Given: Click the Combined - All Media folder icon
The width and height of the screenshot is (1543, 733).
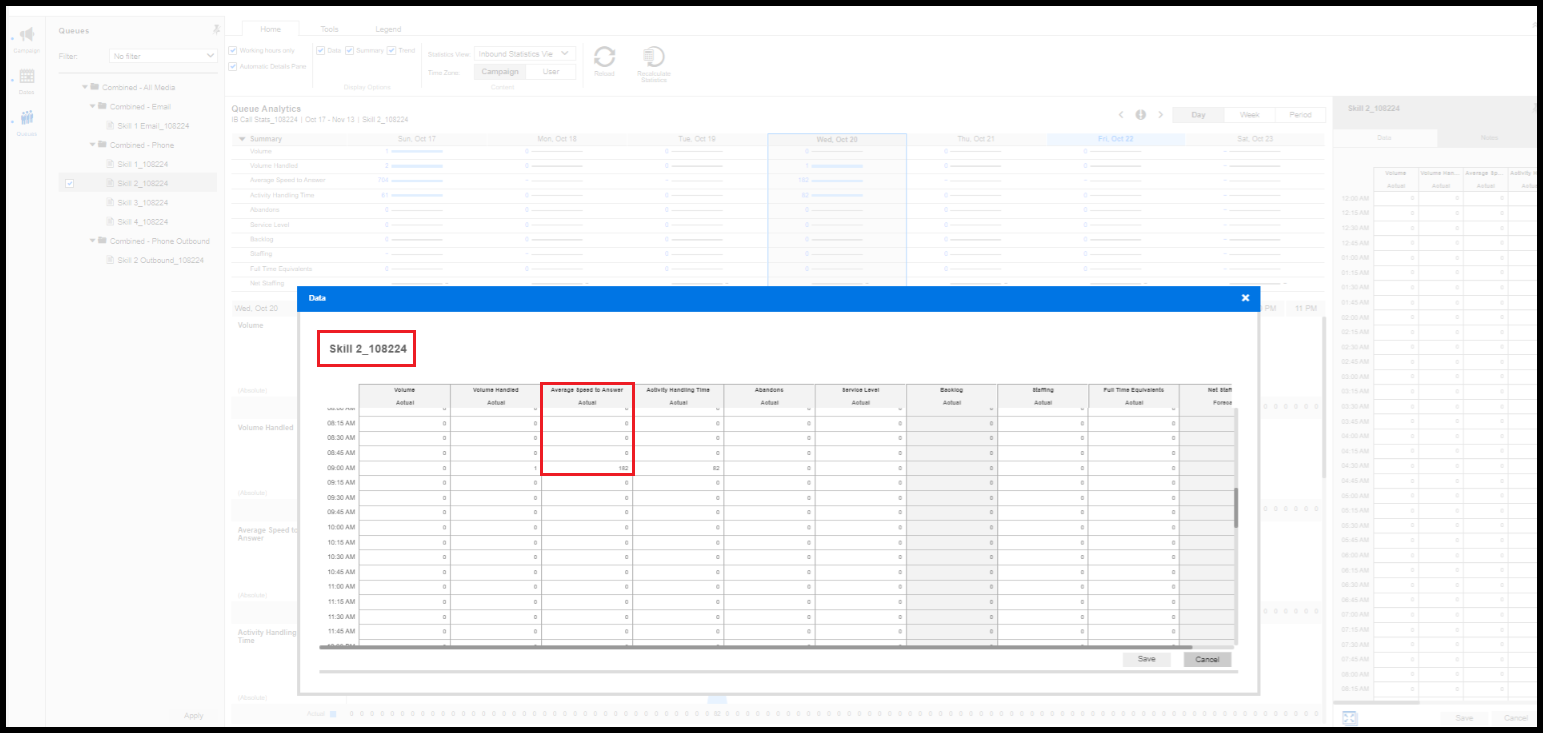Looking at the screenshot, I should tap(95, 87).
